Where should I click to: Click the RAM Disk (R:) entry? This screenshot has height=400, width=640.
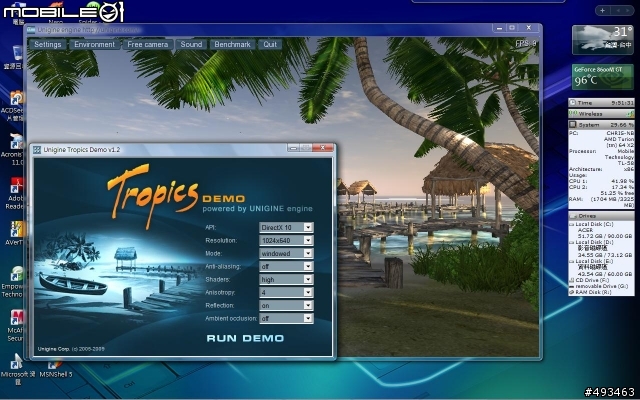coord(590,293)
